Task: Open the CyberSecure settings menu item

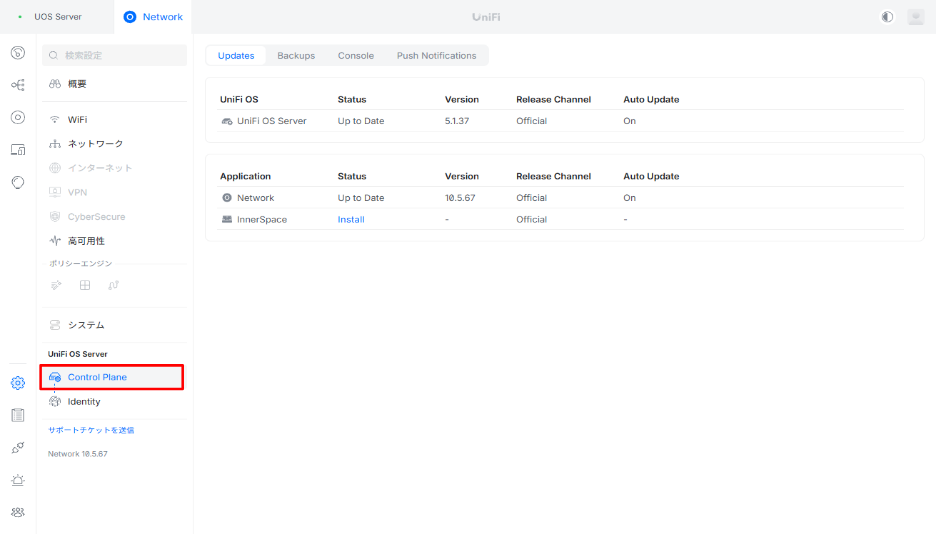Action: tap(114, 217)
